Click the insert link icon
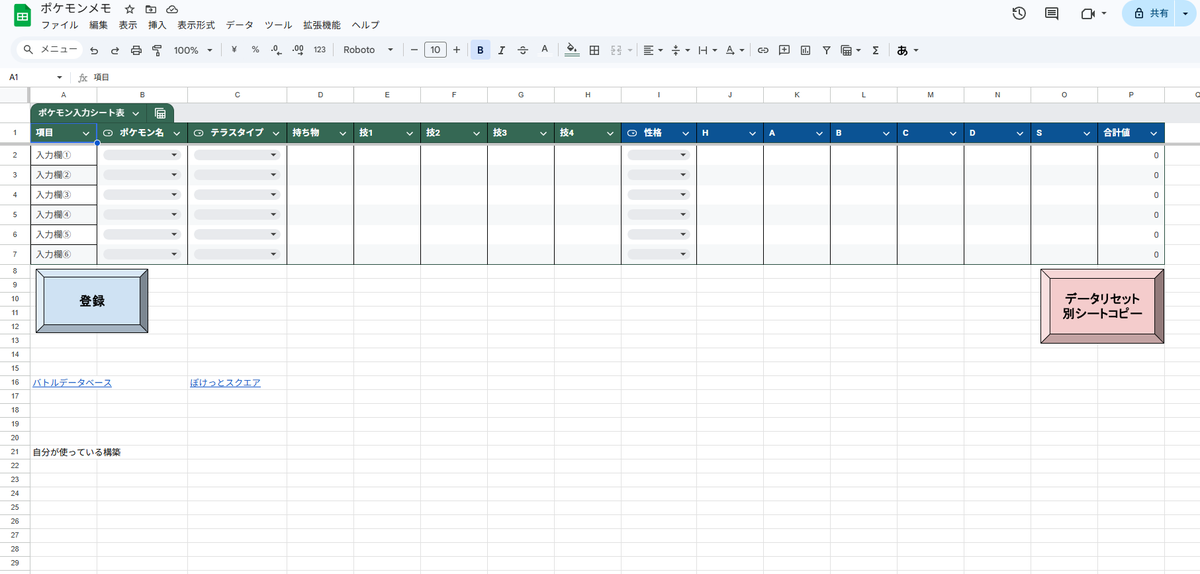 point(763,49)
